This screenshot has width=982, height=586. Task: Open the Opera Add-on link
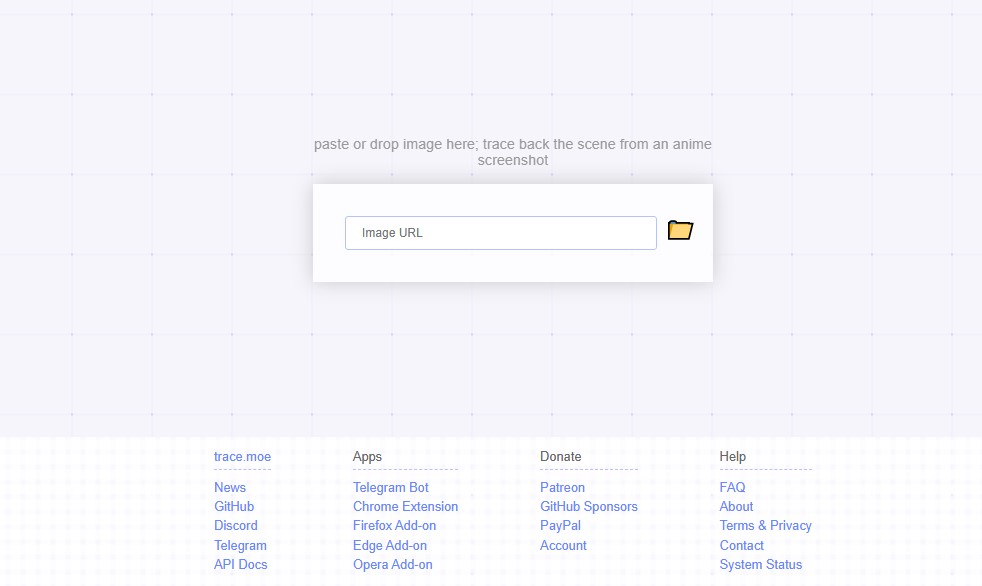pos(393,564)
